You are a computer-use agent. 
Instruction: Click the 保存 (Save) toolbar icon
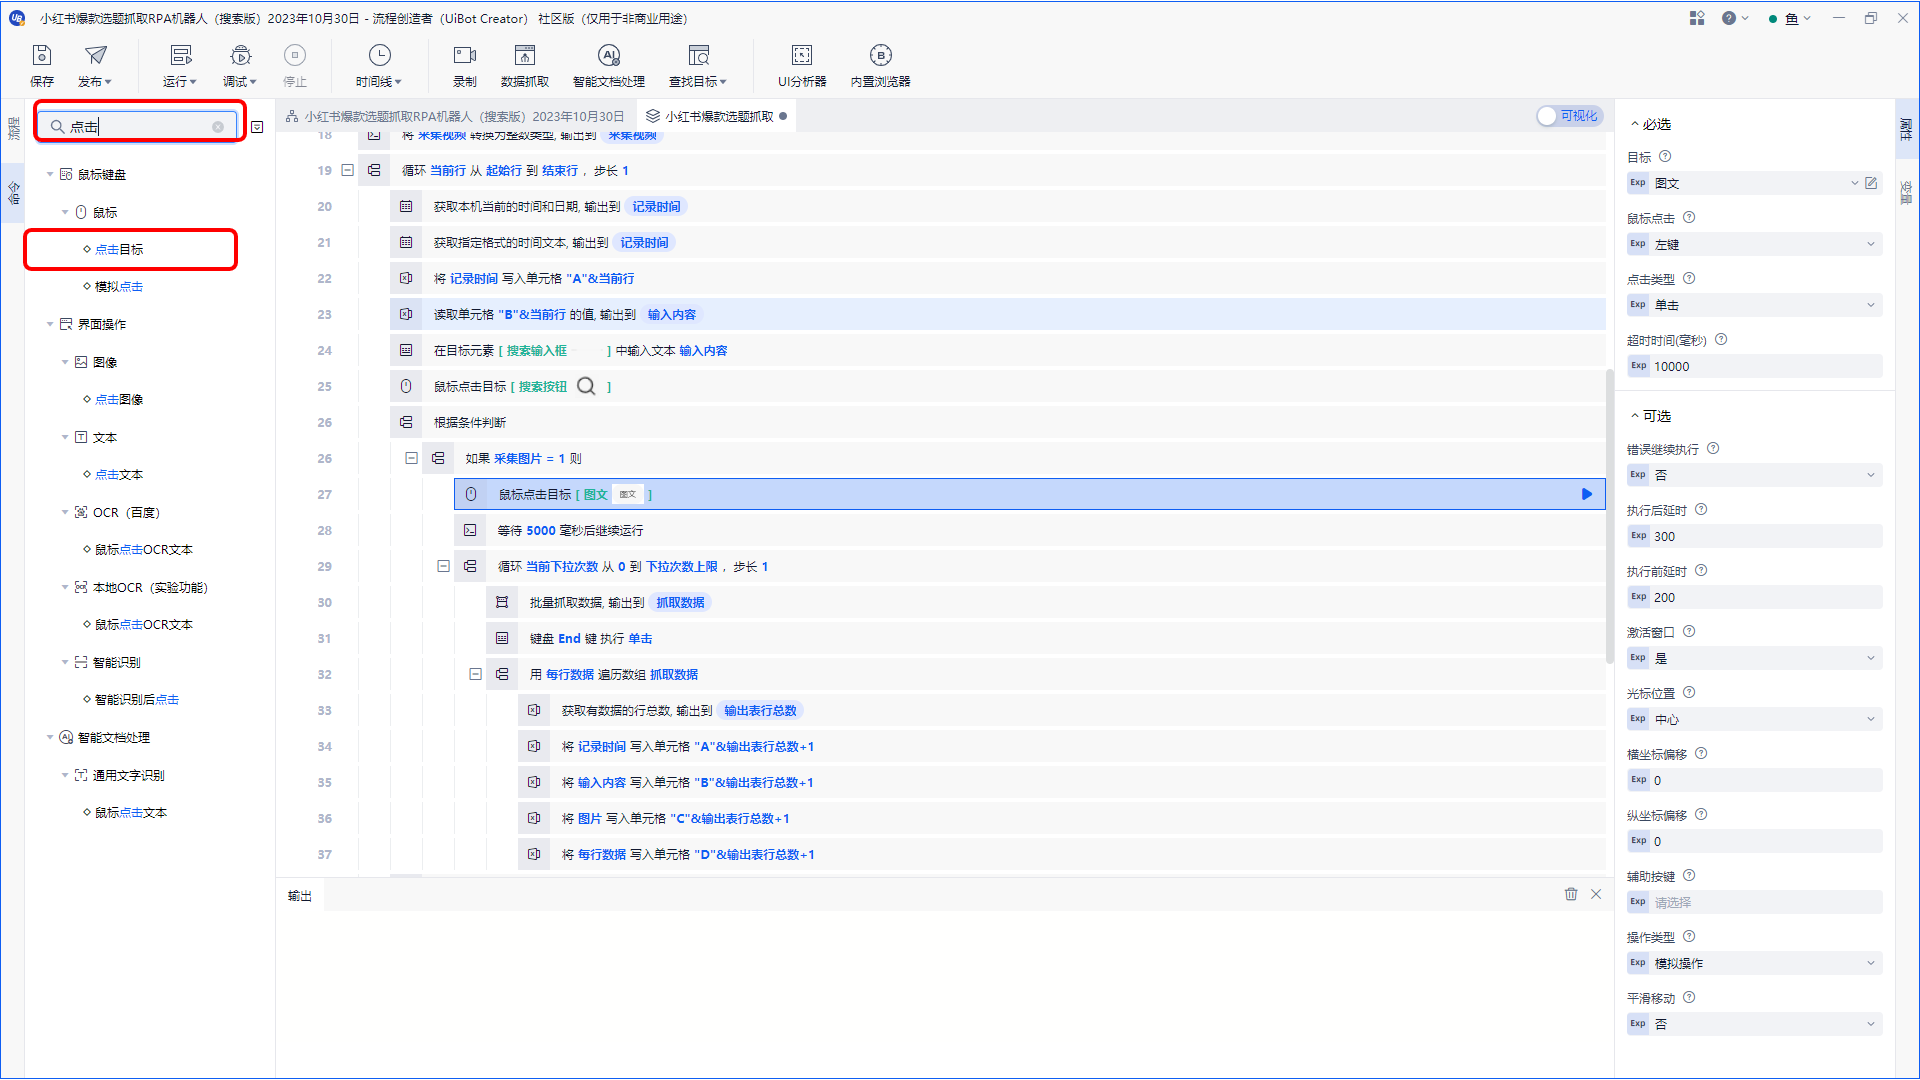[x=42, y=66]
